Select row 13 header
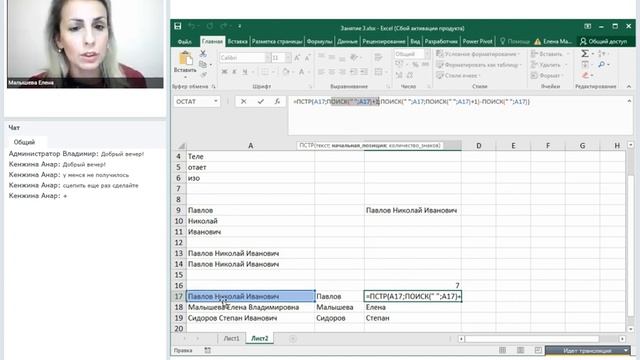Viewport: 640px width, 360px height. pyautogui.click(x=178, y=253)
